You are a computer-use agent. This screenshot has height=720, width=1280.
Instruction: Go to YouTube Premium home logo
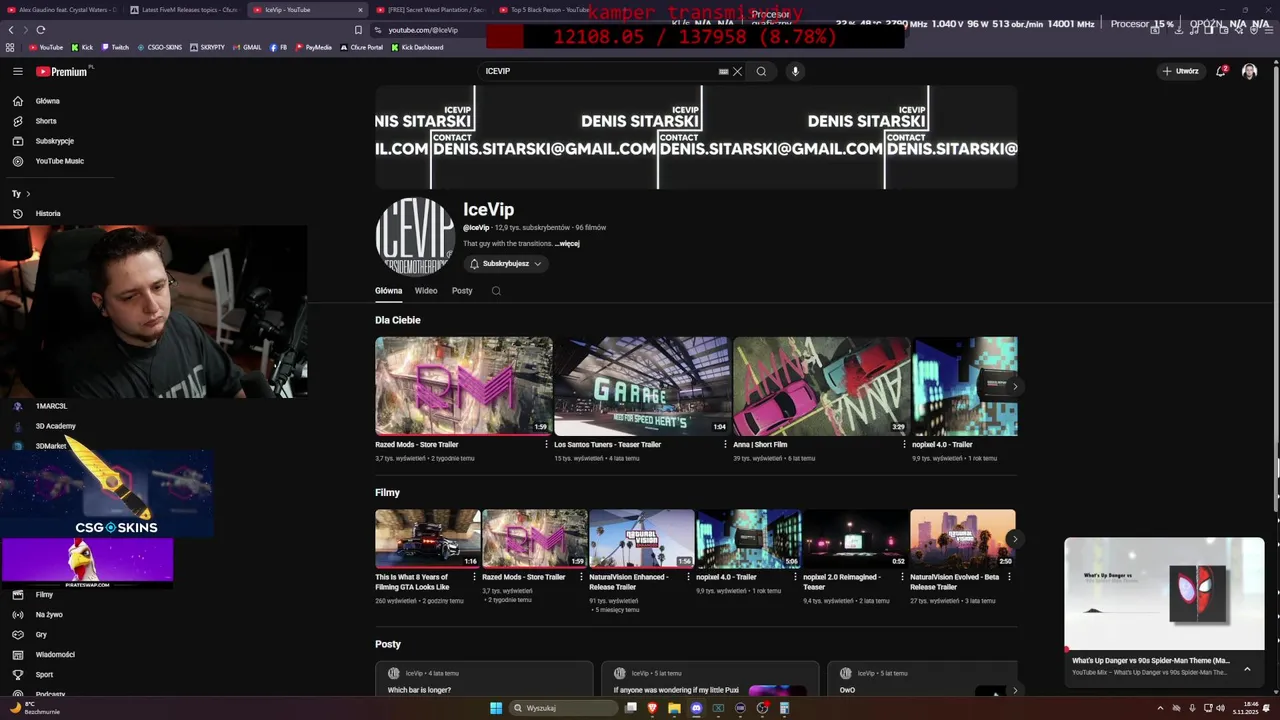62,71
